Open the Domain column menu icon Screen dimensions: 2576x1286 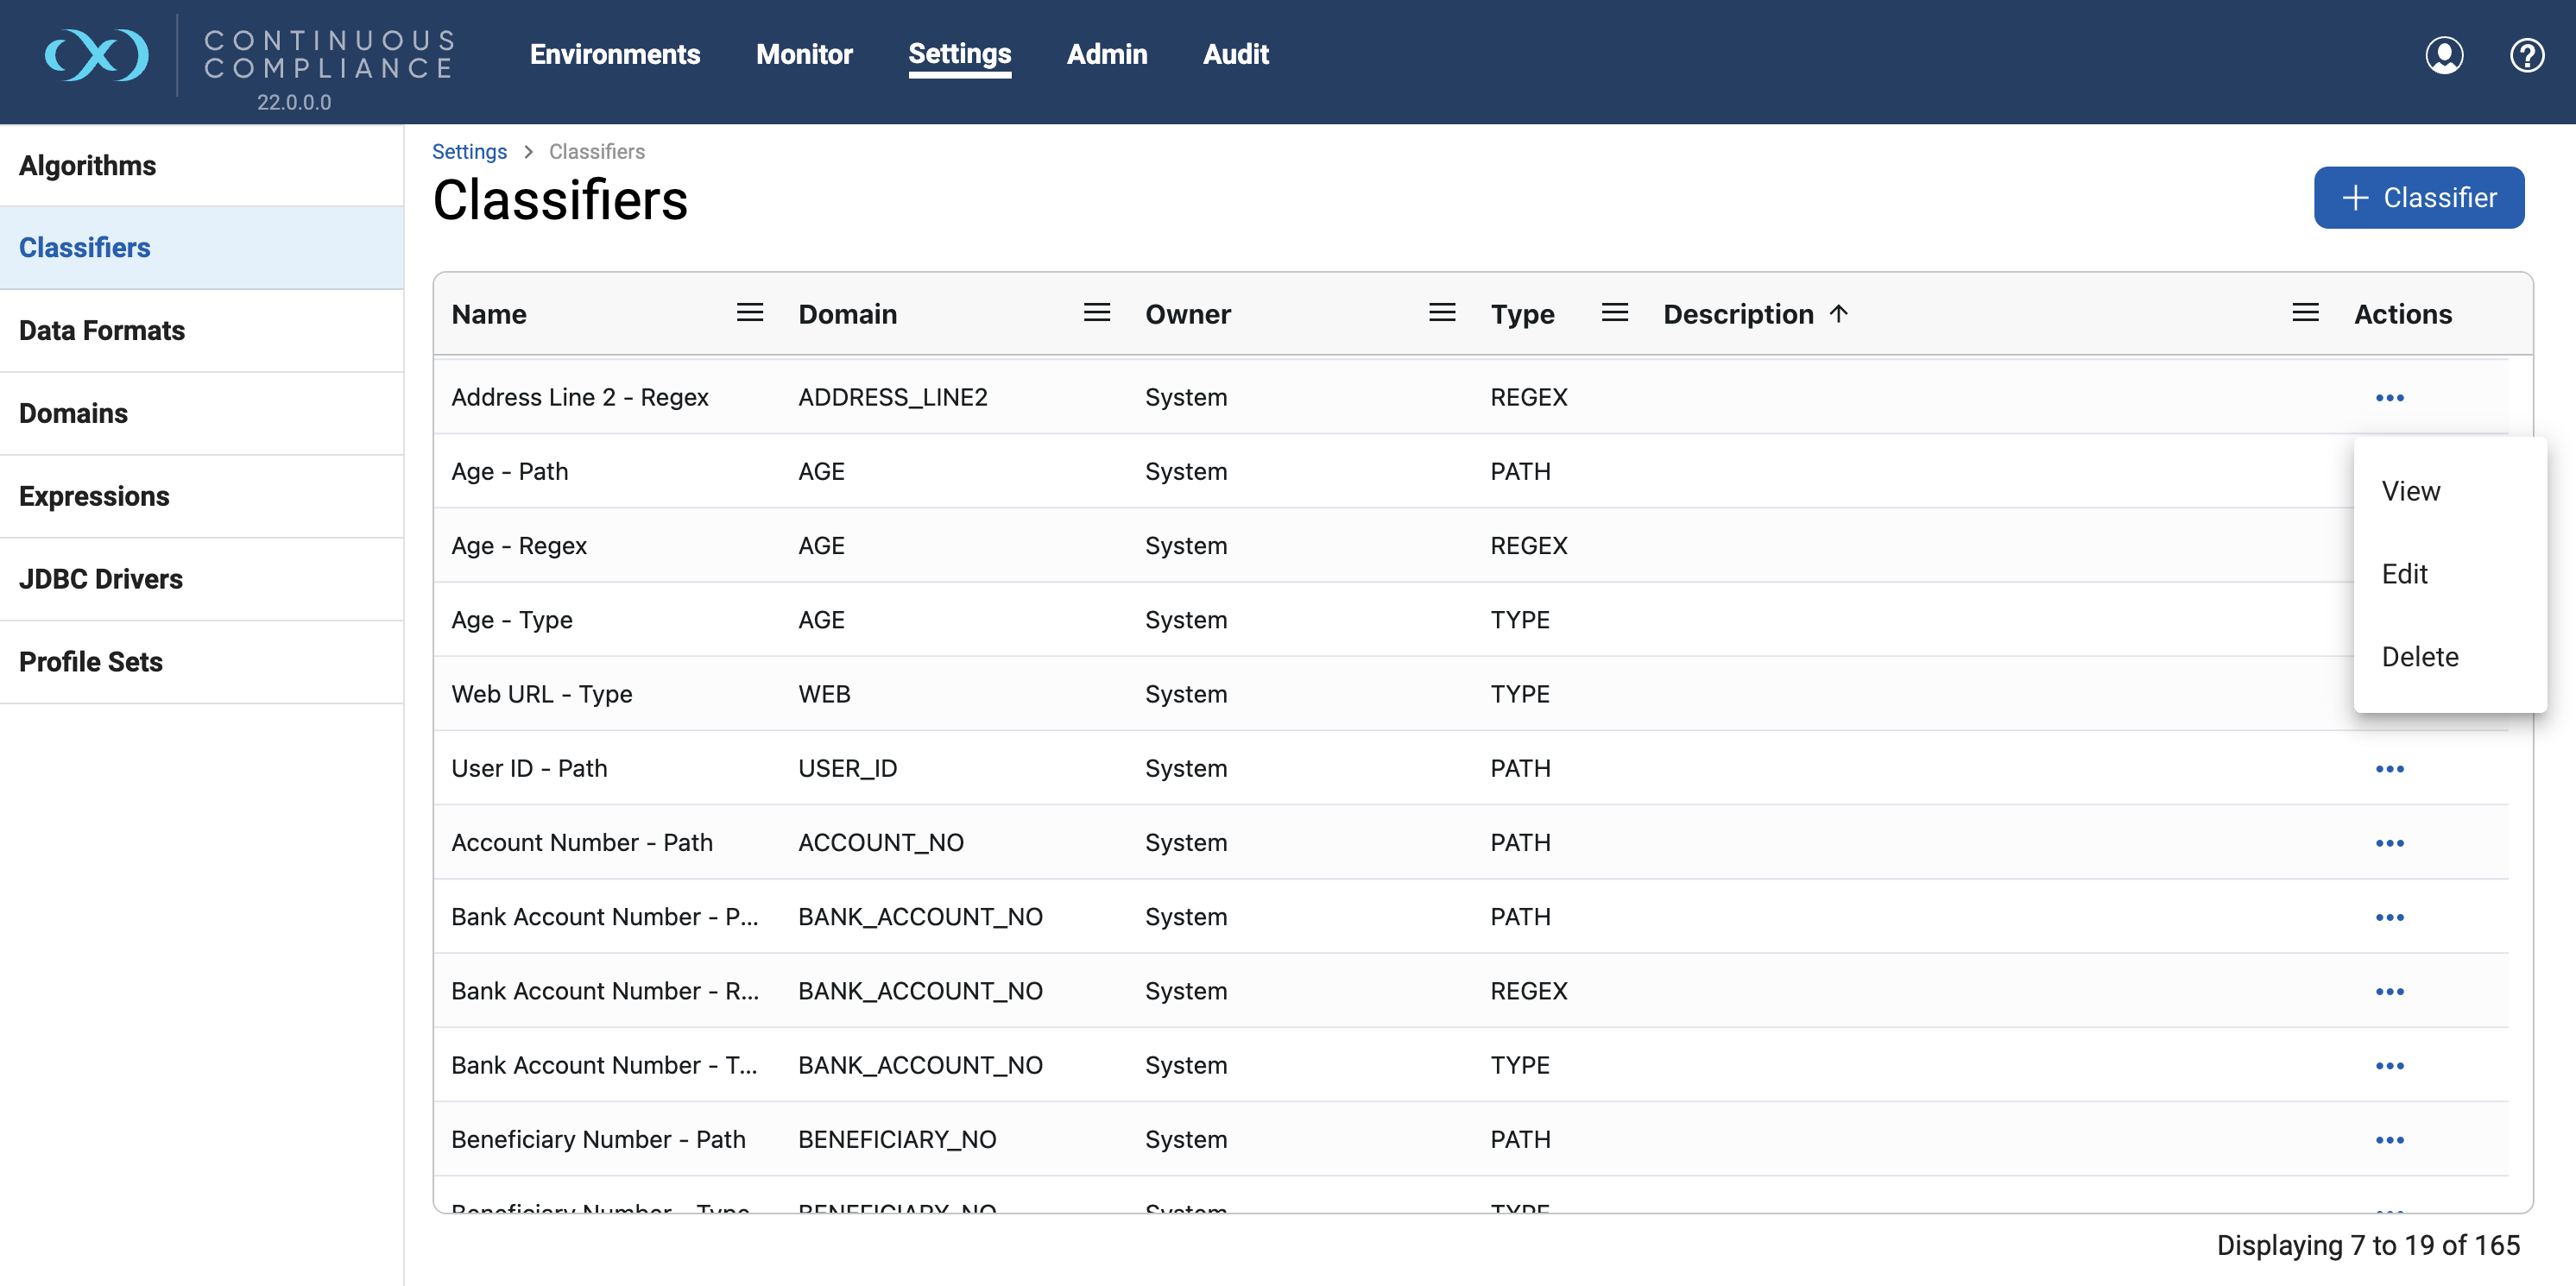click(x=1097, y=313)
